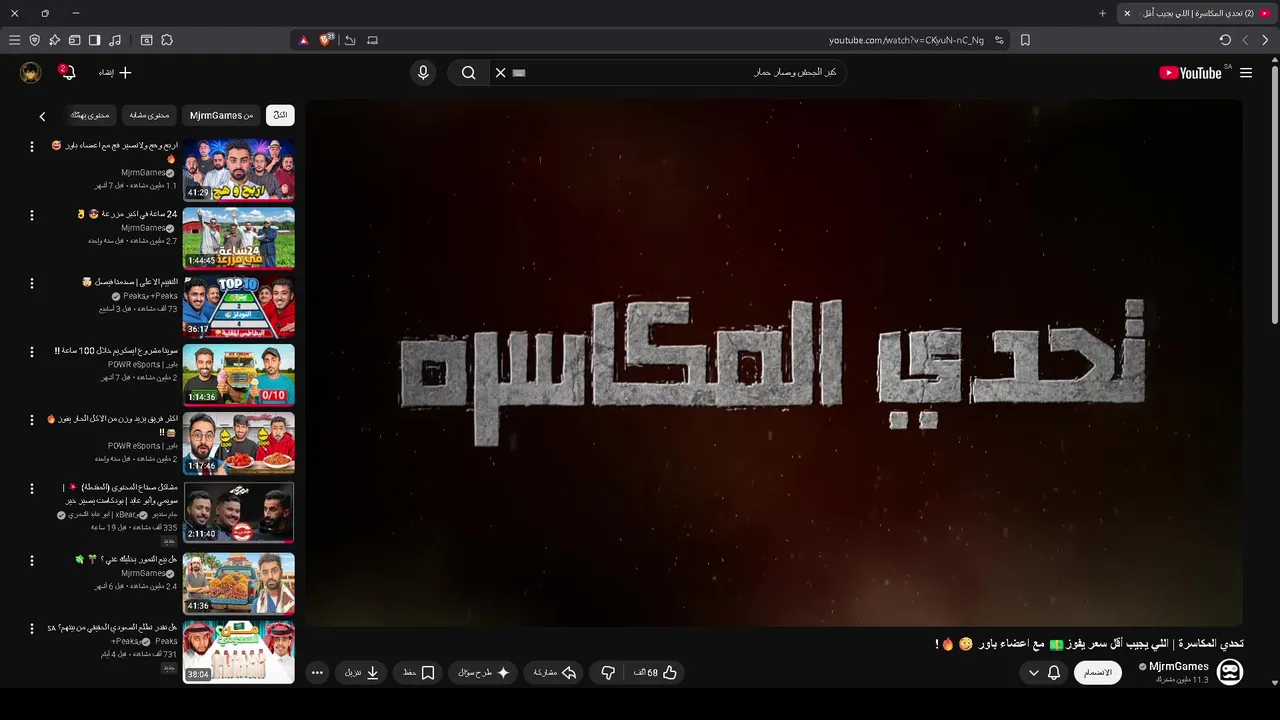Image resolution: width=1280 pixels, height=720 pixels.
Task: Open the on-screen keyboard icon in search
Action: click(x=519, y=73)
